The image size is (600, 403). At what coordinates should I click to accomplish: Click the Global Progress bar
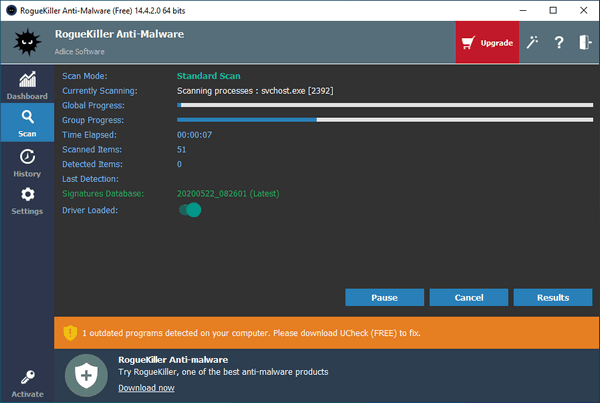(x=385, y=105)
